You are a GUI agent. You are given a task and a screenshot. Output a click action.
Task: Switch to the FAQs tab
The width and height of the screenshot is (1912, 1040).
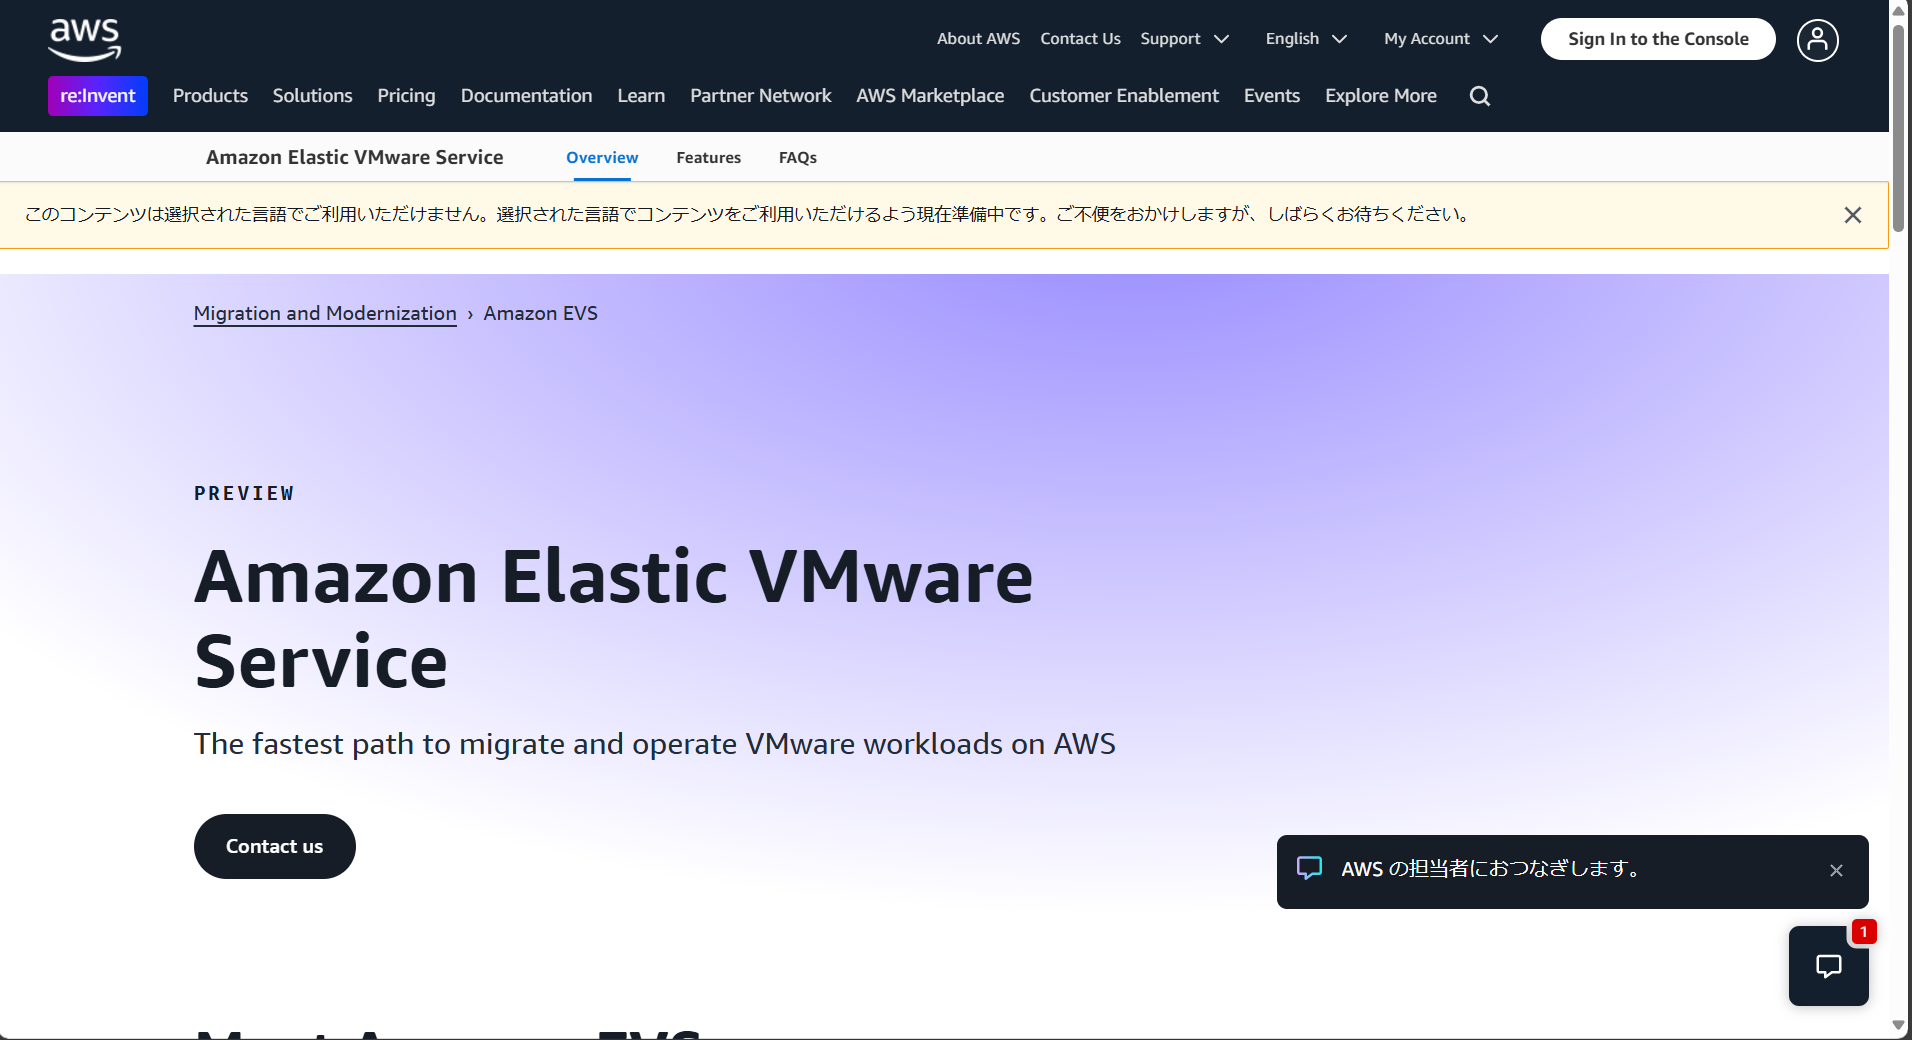(797, 157)
